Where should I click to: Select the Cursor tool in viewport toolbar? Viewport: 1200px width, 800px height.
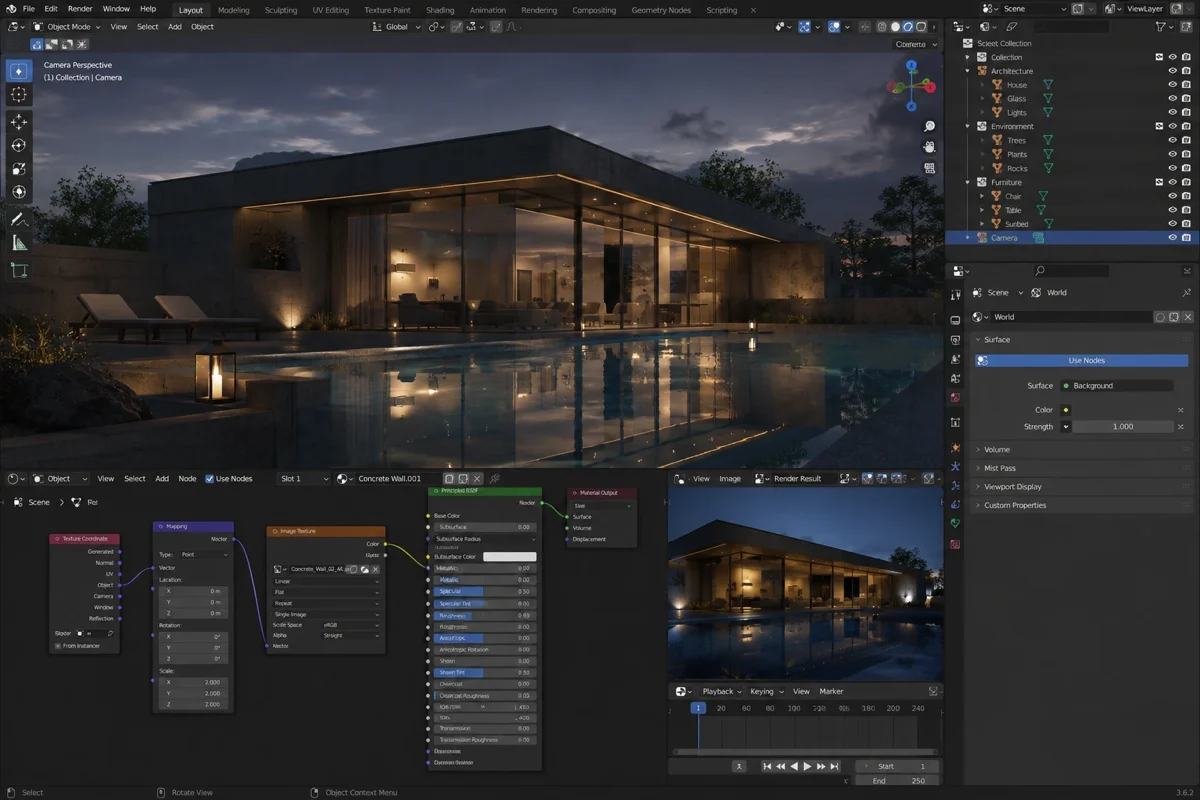[x=18, y=95]
